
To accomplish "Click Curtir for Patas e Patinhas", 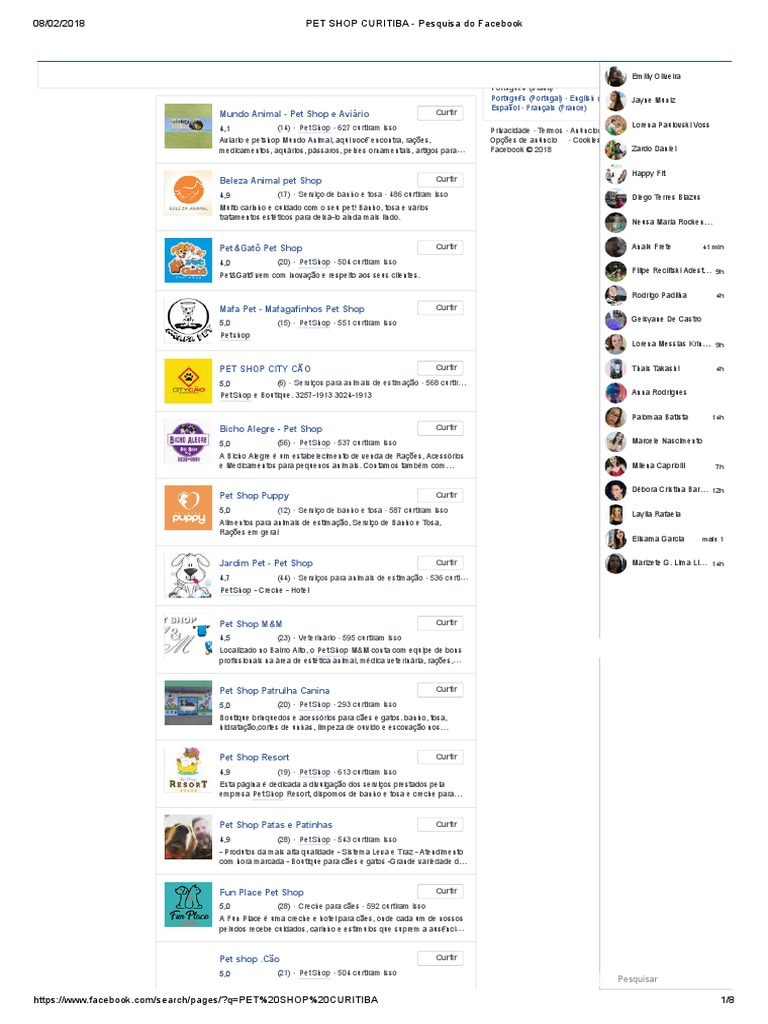I will point(440,824).
